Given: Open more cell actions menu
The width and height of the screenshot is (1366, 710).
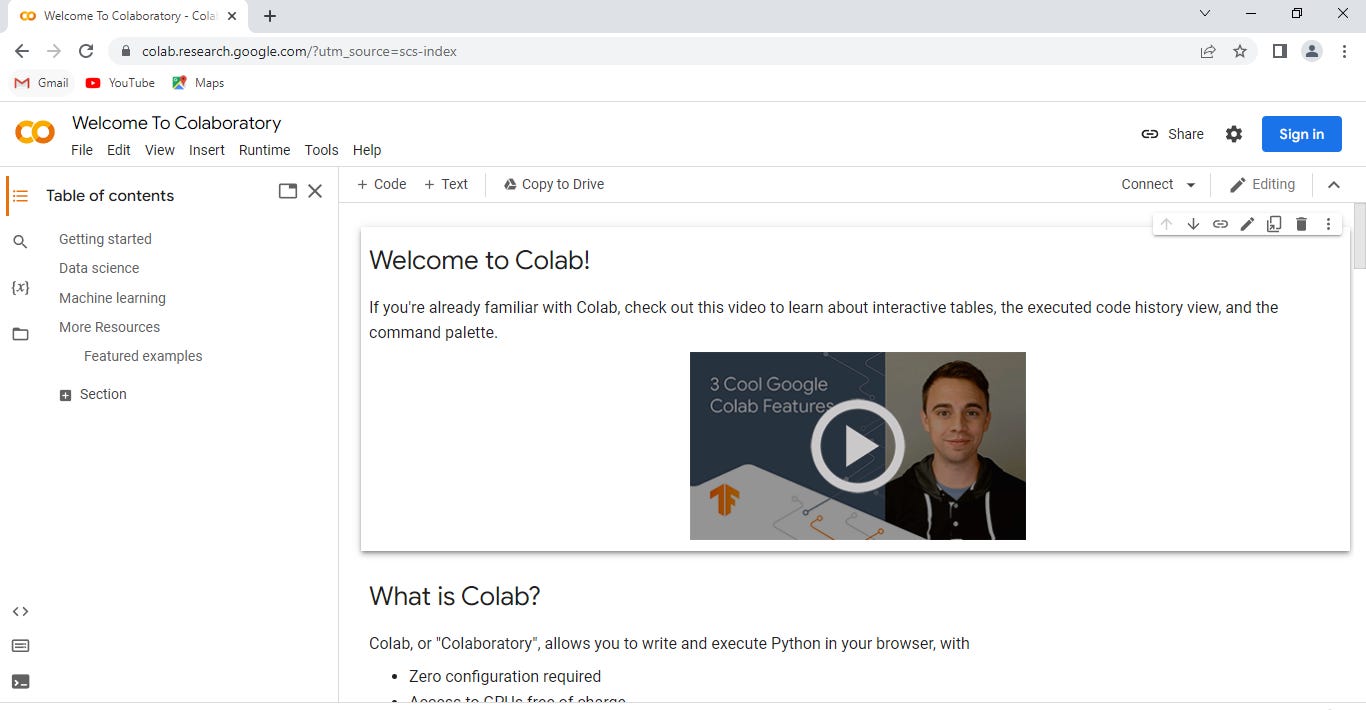Looking at the screenshot, I should pos(1328,224).
